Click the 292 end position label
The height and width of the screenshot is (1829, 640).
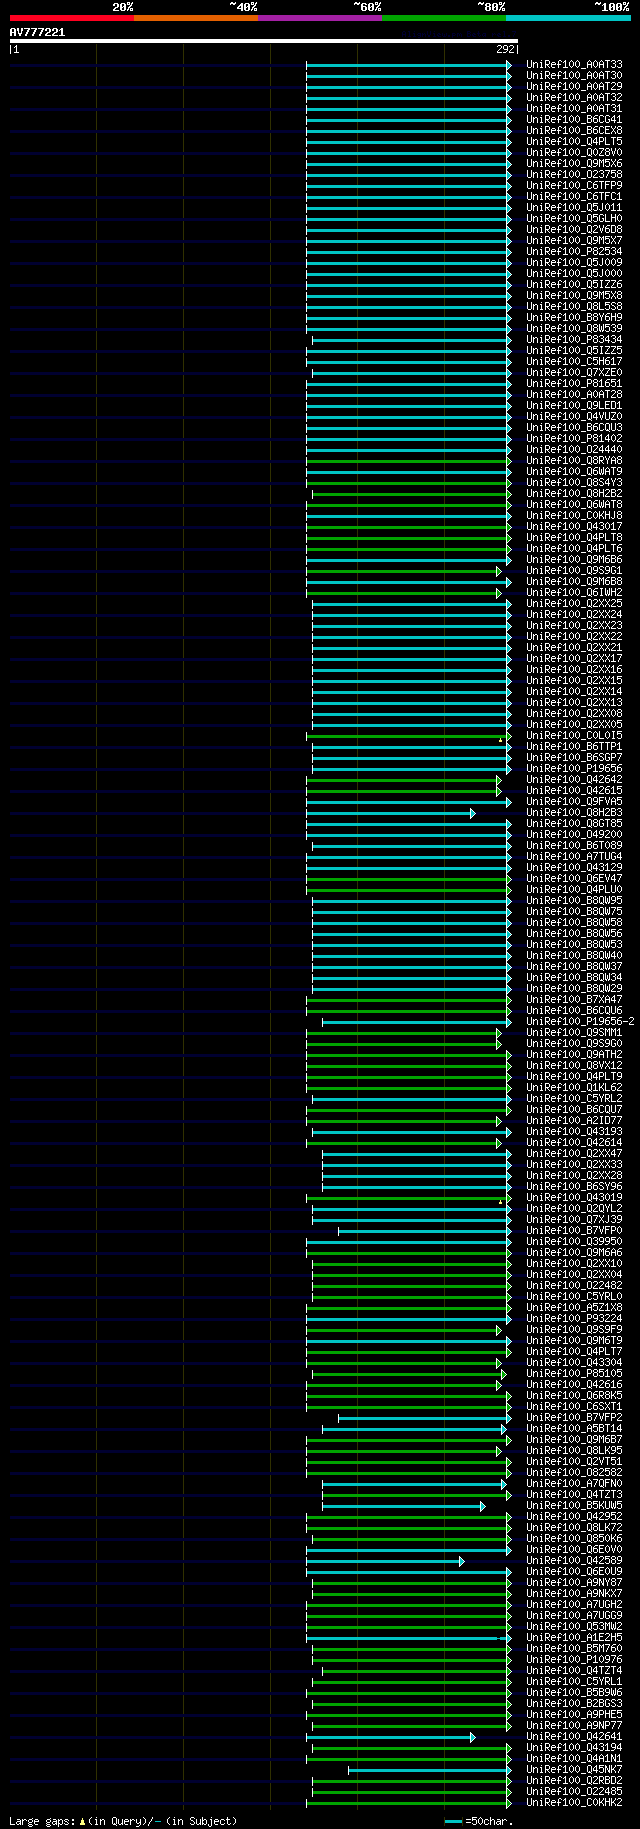click(x=506, y=49)
